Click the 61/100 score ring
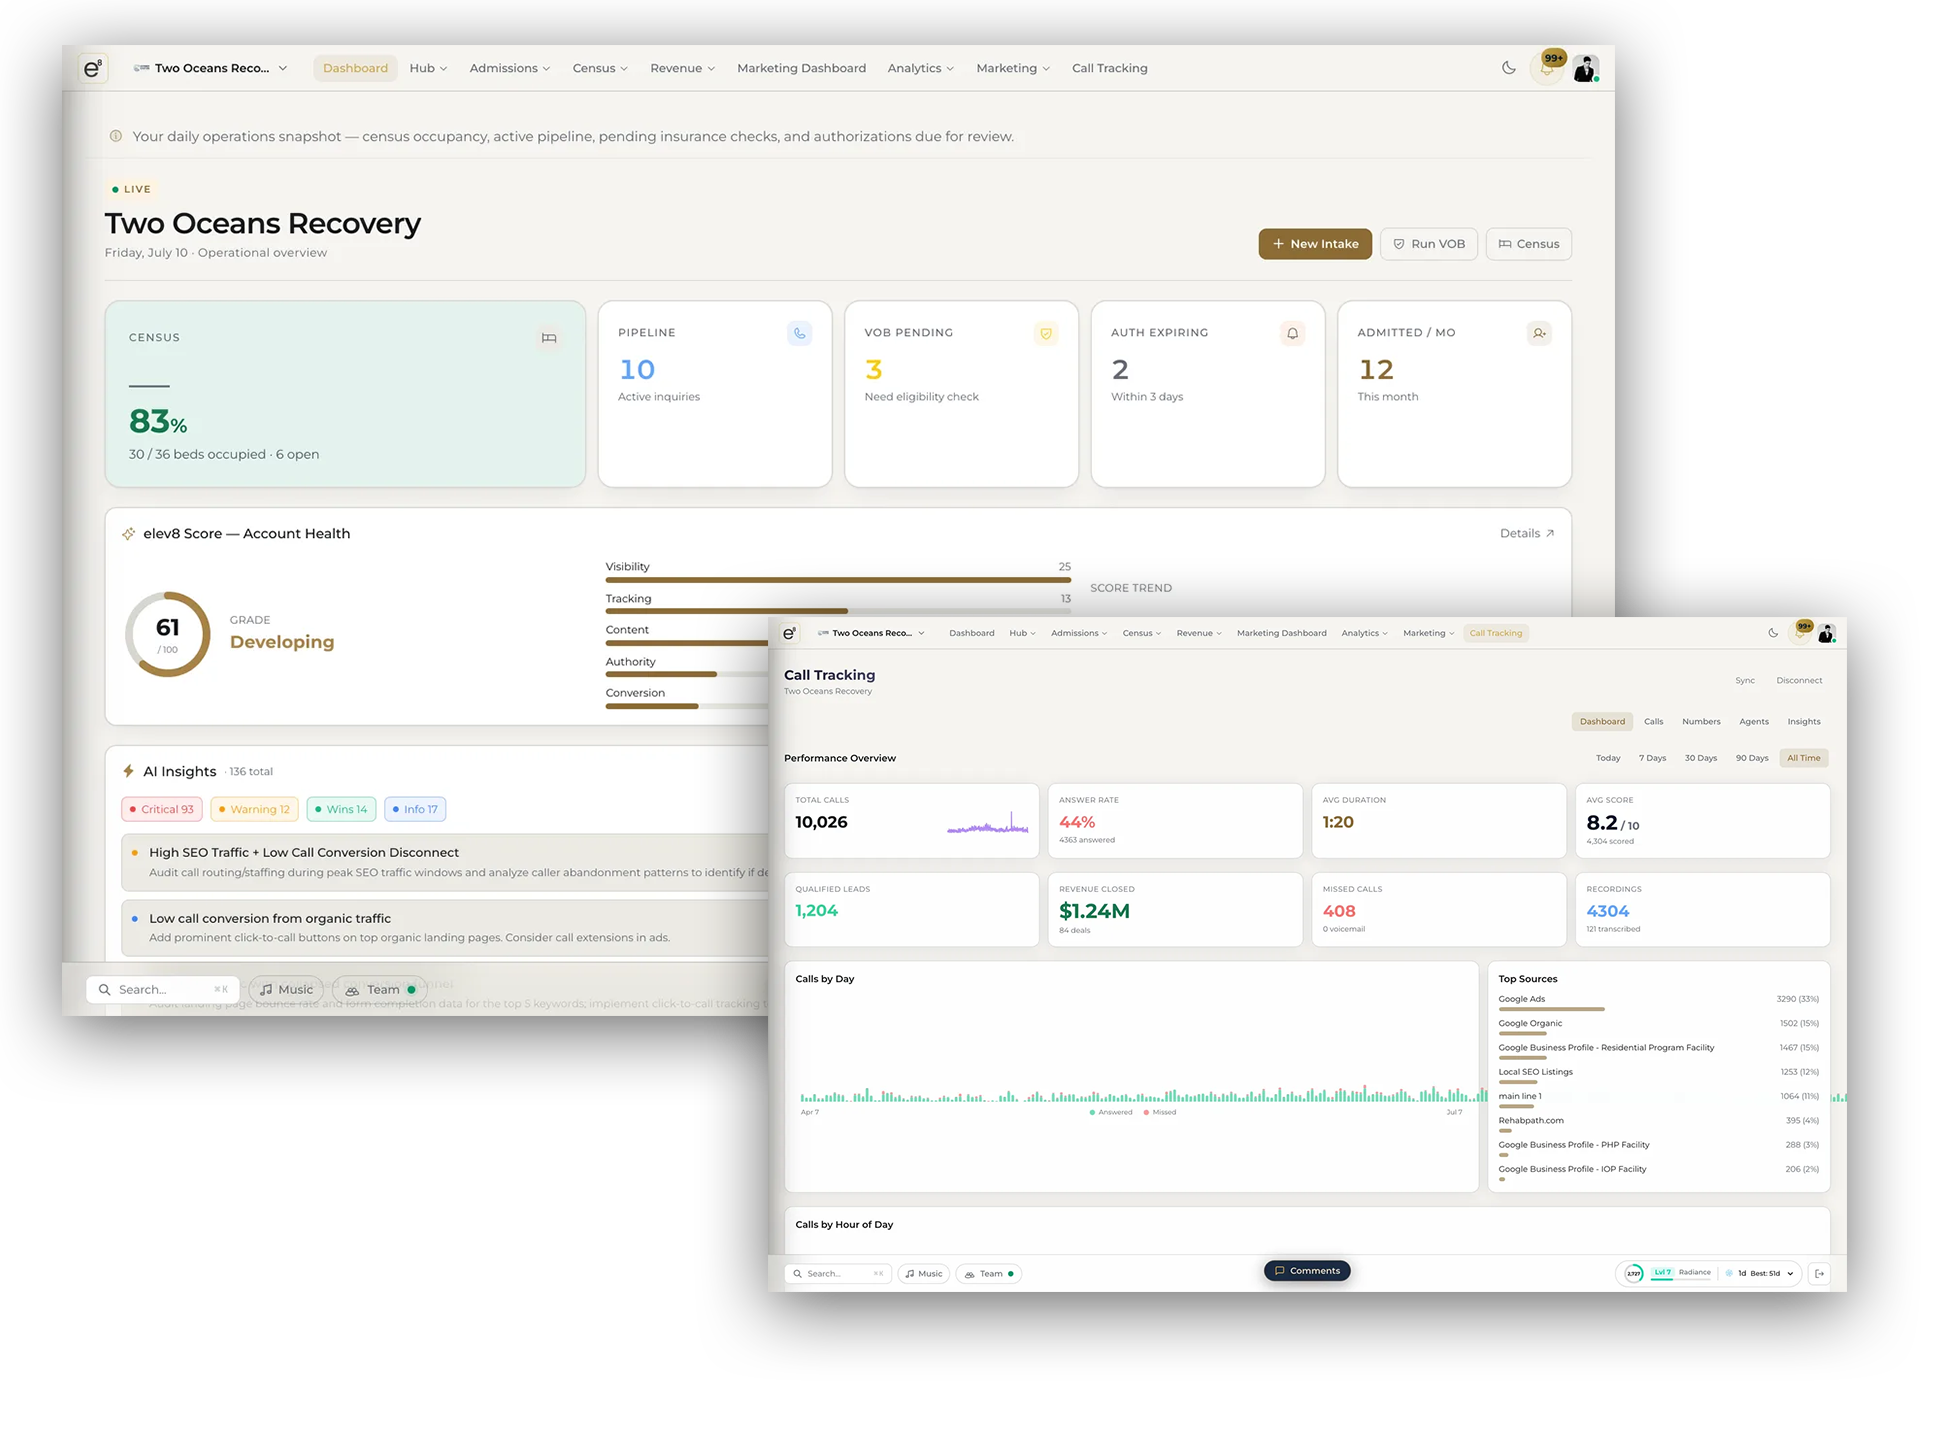Viewport: 1937px width, 1438px height. (168, 634)
